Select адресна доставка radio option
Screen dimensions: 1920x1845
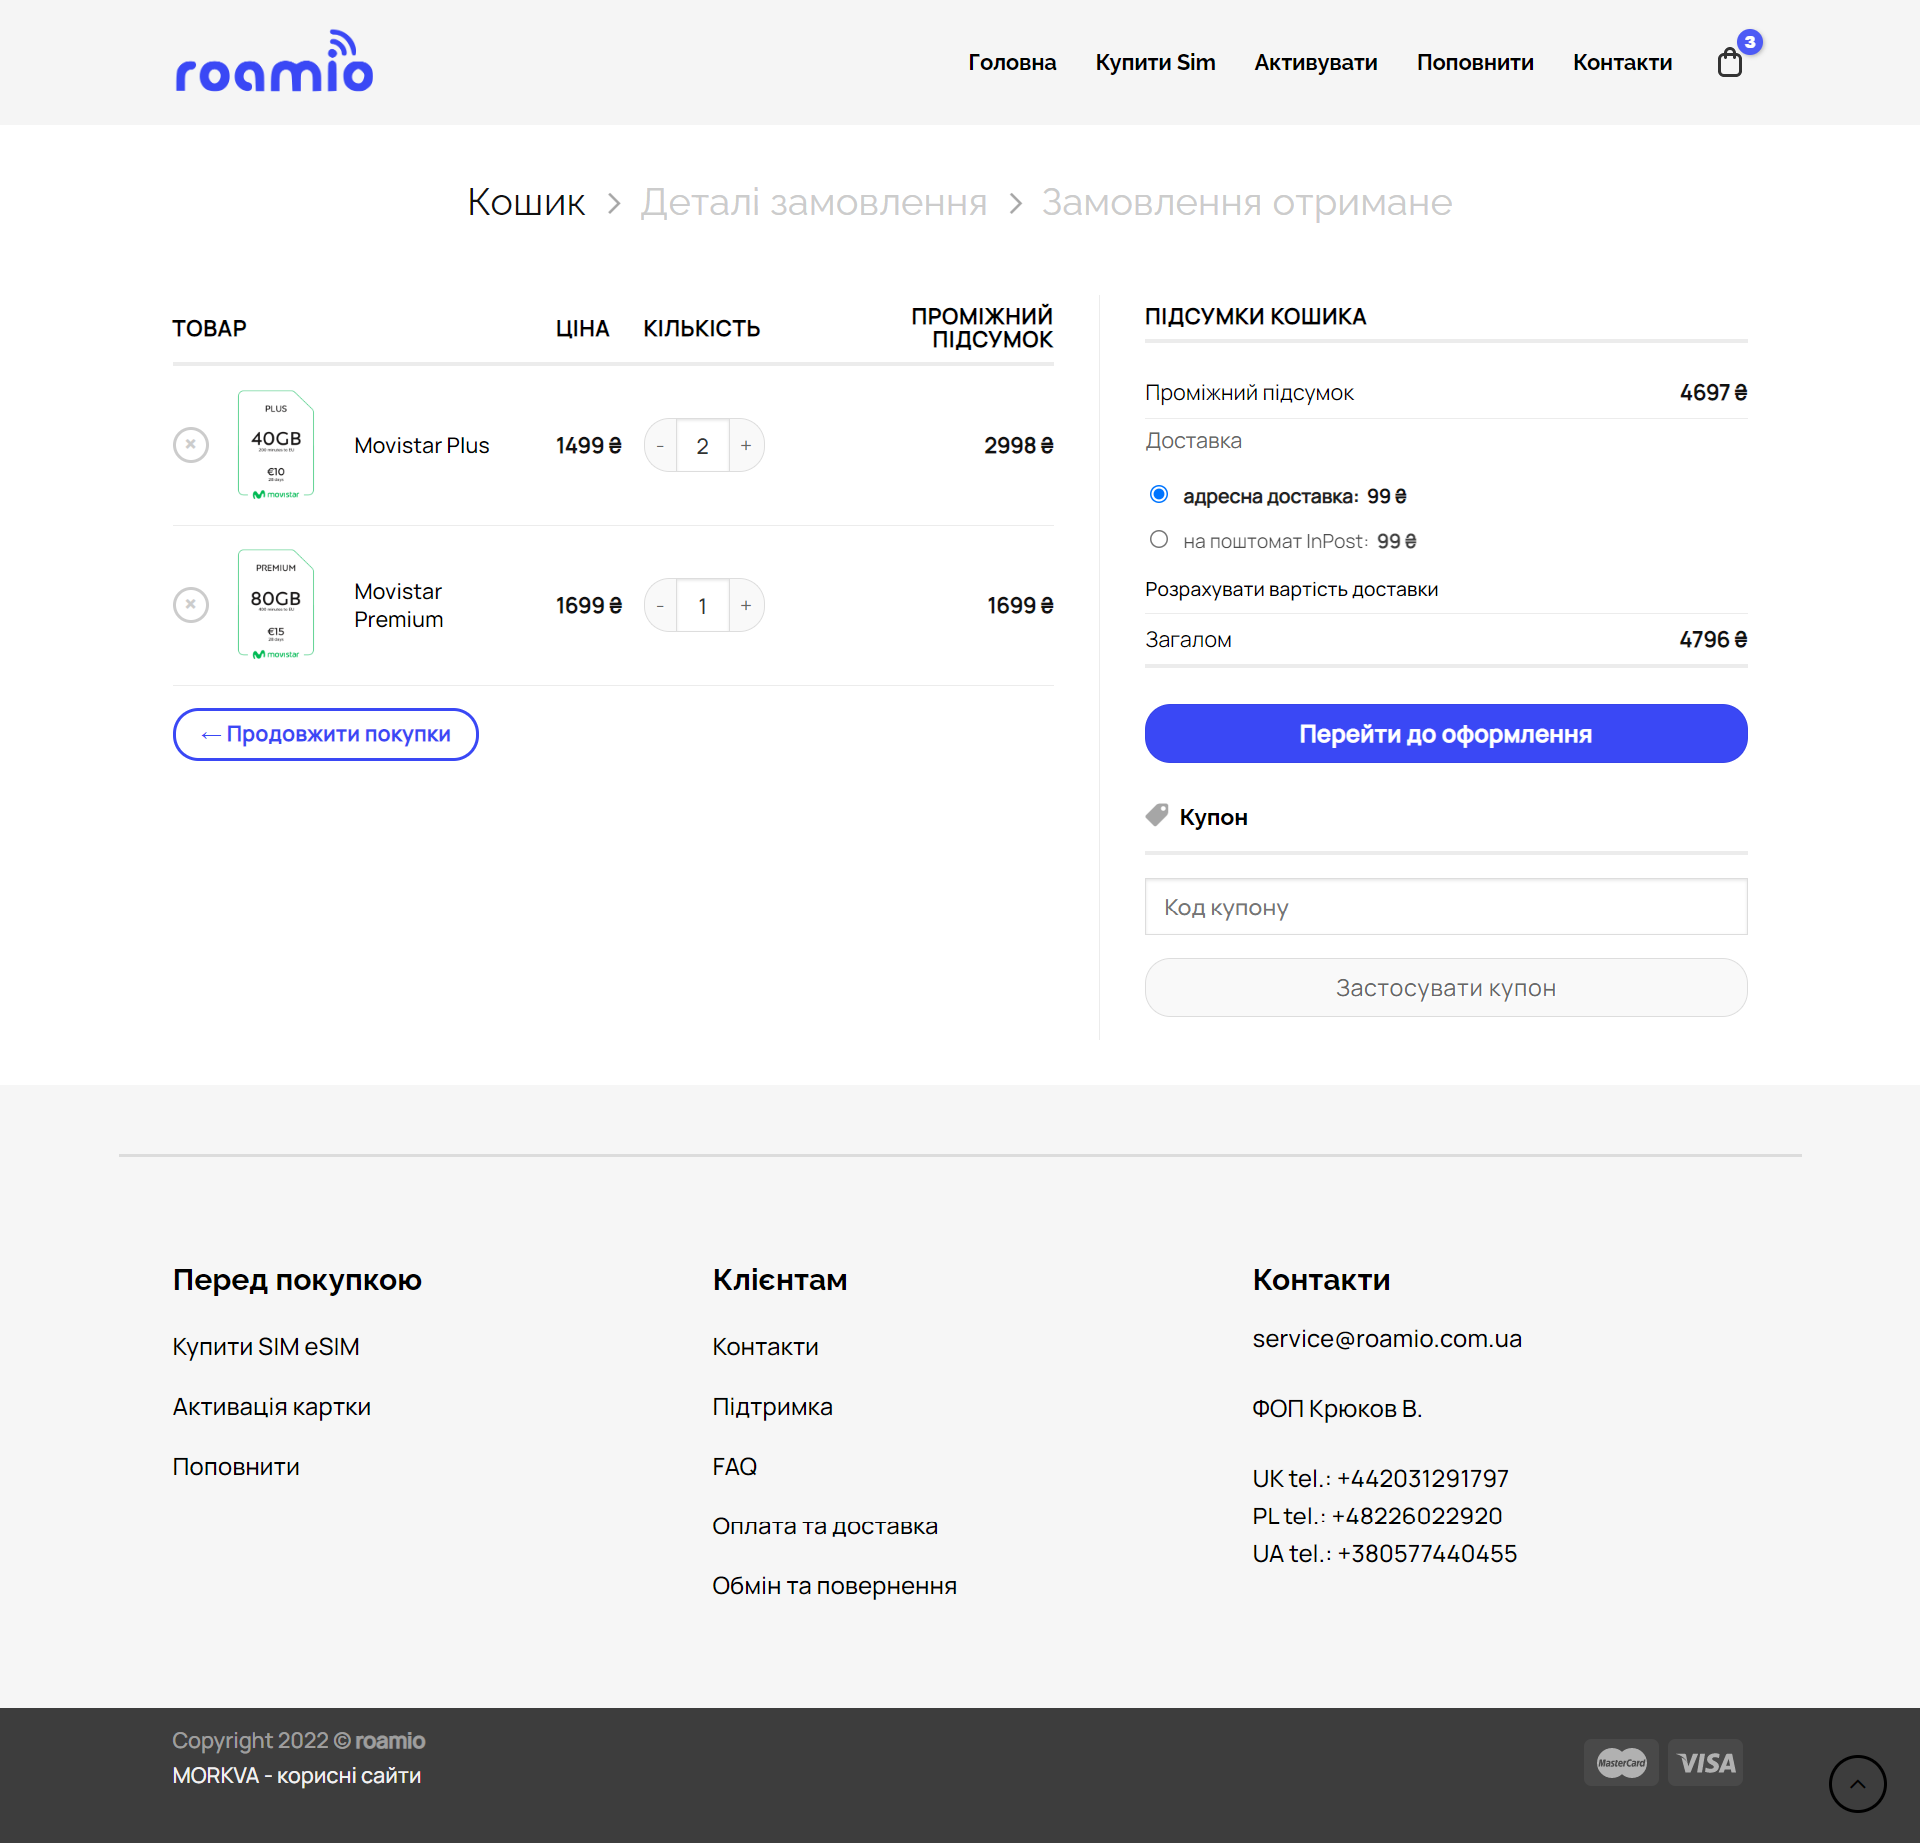(x=1159, y=495)
